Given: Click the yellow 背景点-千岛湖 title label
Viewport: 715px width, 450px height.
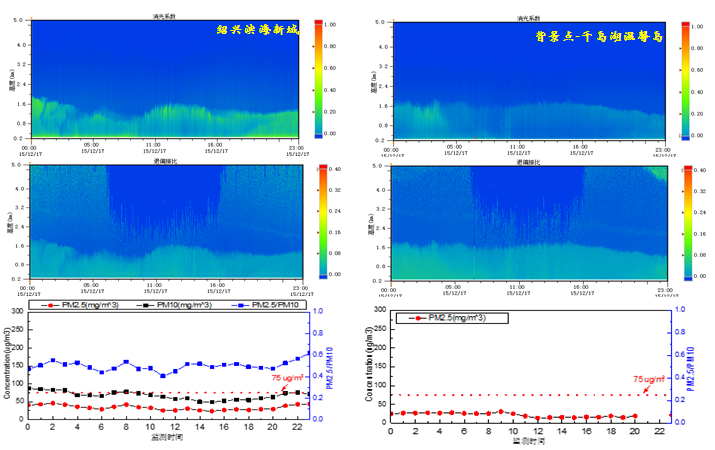Looking at the screenshot, I should pos(597,37).
